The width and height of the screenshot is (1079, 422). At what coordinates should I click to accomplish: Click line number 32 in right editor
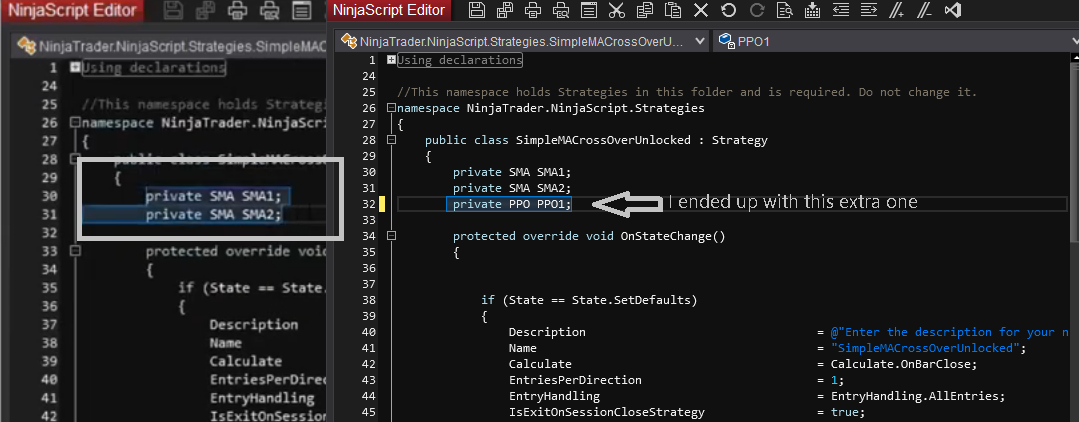pyautogui.click(x=368, y=204)
